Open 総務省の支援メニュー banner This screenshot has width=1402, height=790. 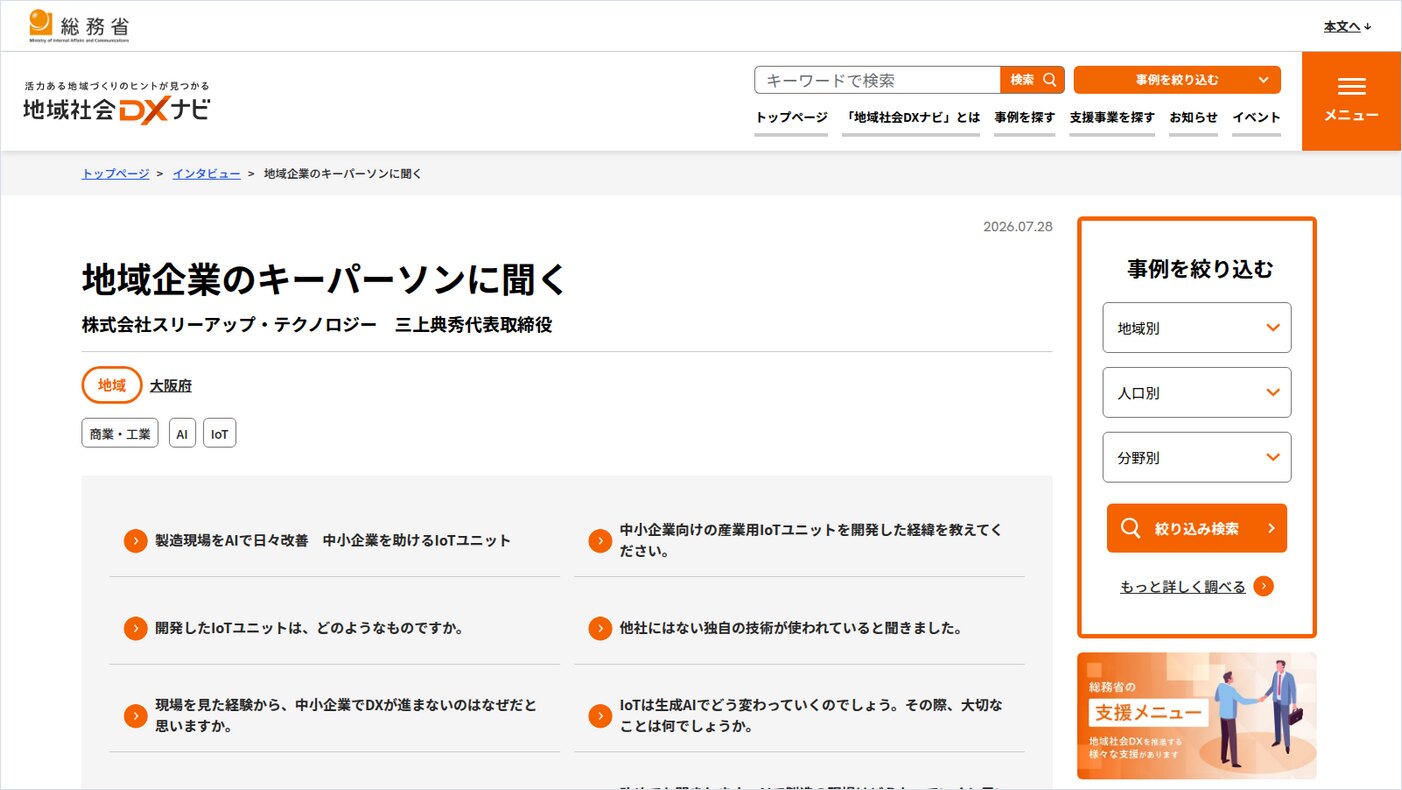[1197, 716]
